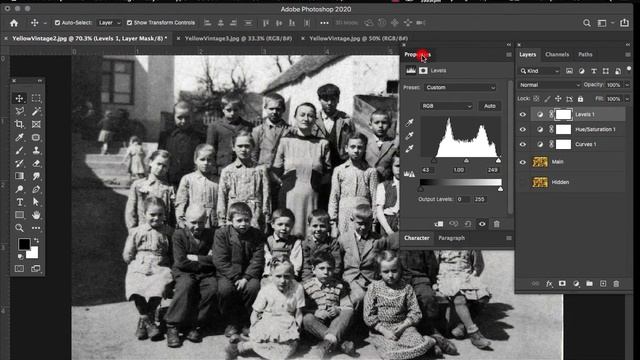Select the Move tool in the toolbox
The image size is (640, 360).
click(x=19, y=98)
